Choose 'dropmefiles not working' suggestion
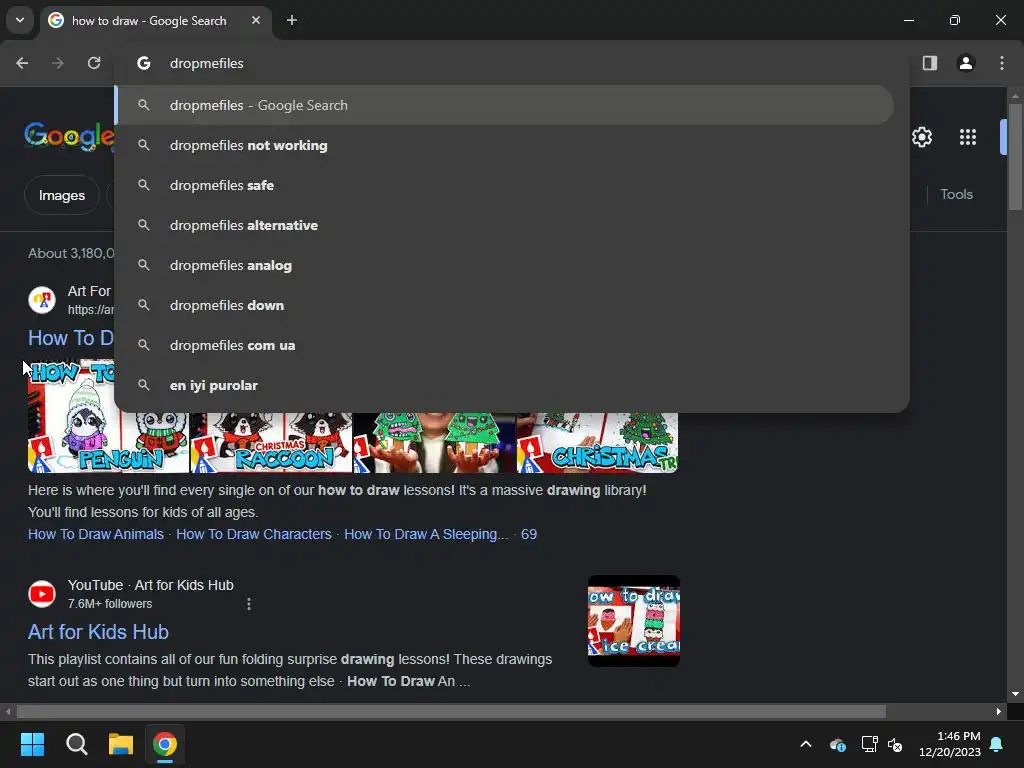Image resolution: width=1024 pixels, height=768 pixels. pyautogui.click(x=504, y=145)
